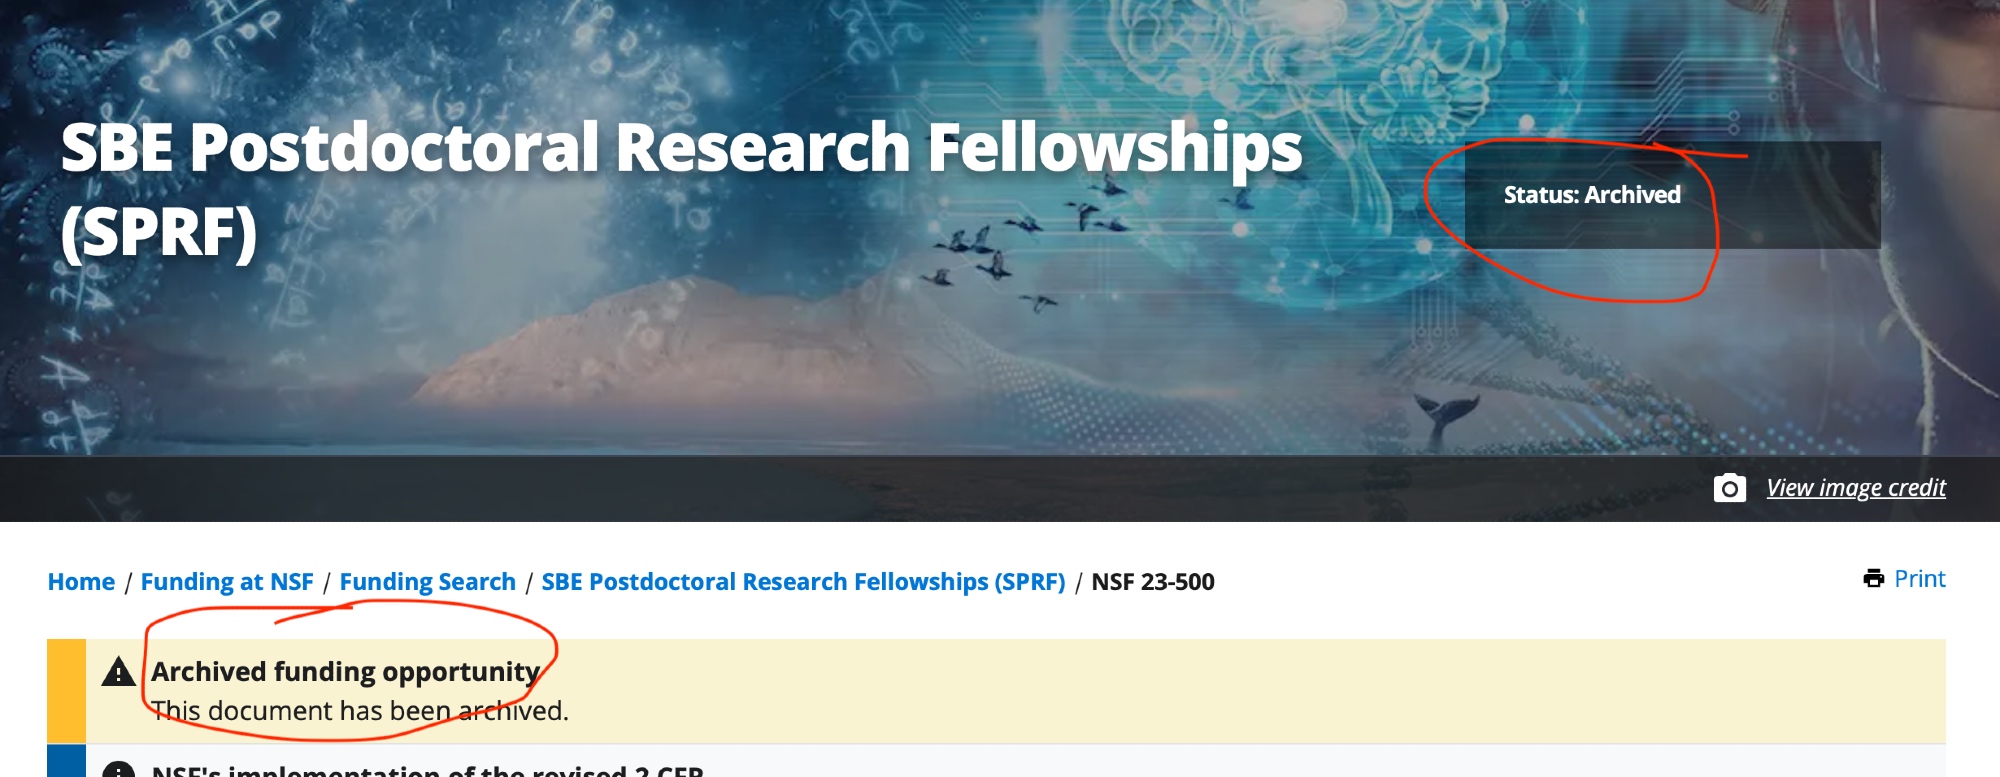Click the whale tail in banner image
2000x777 pixels.
[1447, 412]
